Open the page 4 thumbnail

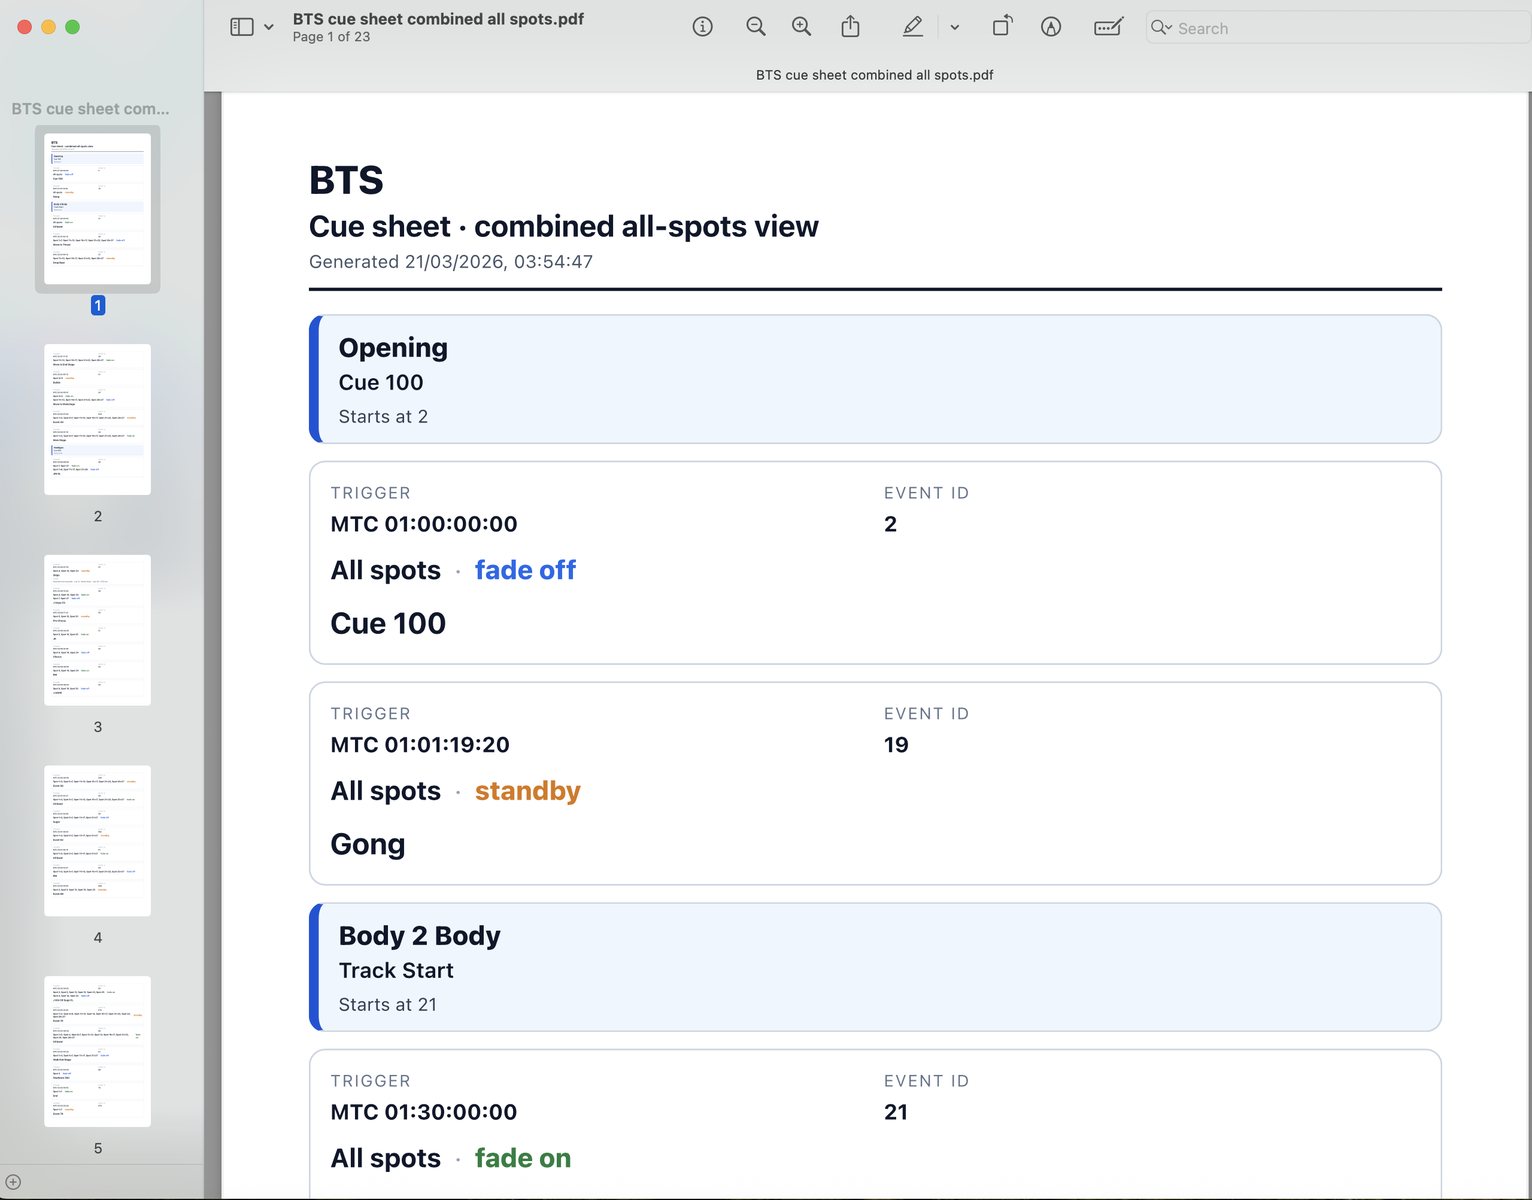[98, 841]
